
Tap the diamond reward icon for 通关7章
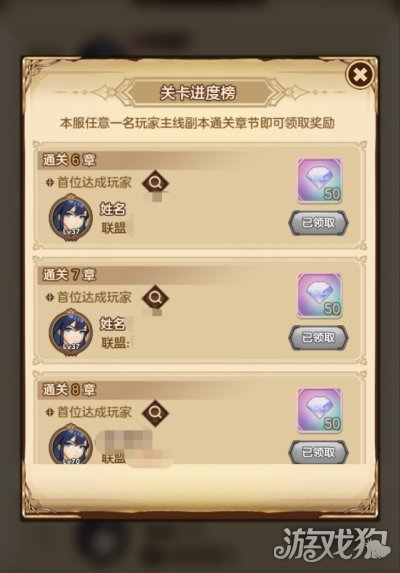[319, 295]
